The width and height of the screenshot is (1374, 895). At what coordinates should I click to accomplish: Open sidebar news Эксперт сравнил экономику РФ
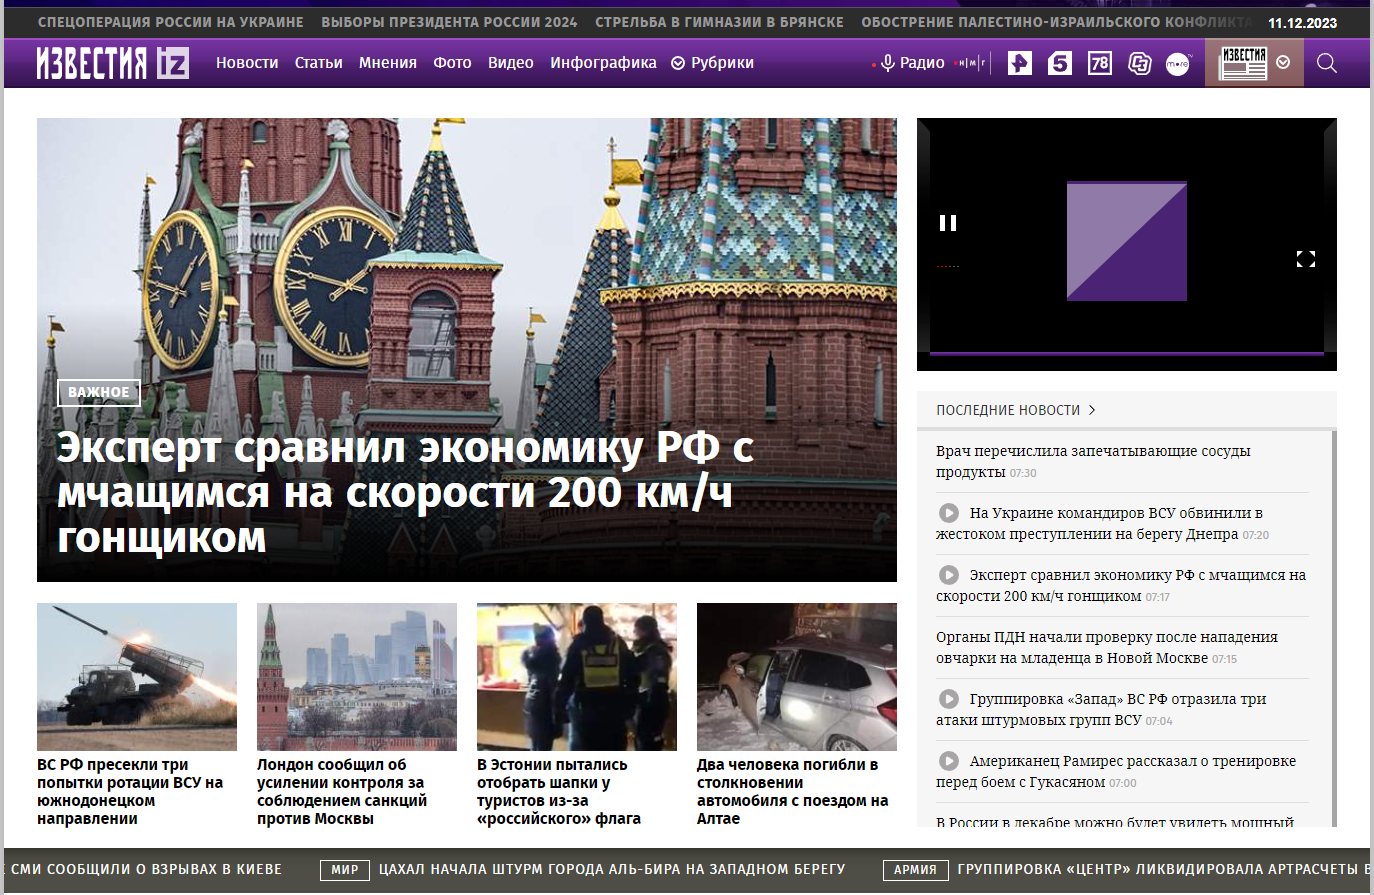click(1121, 585)
